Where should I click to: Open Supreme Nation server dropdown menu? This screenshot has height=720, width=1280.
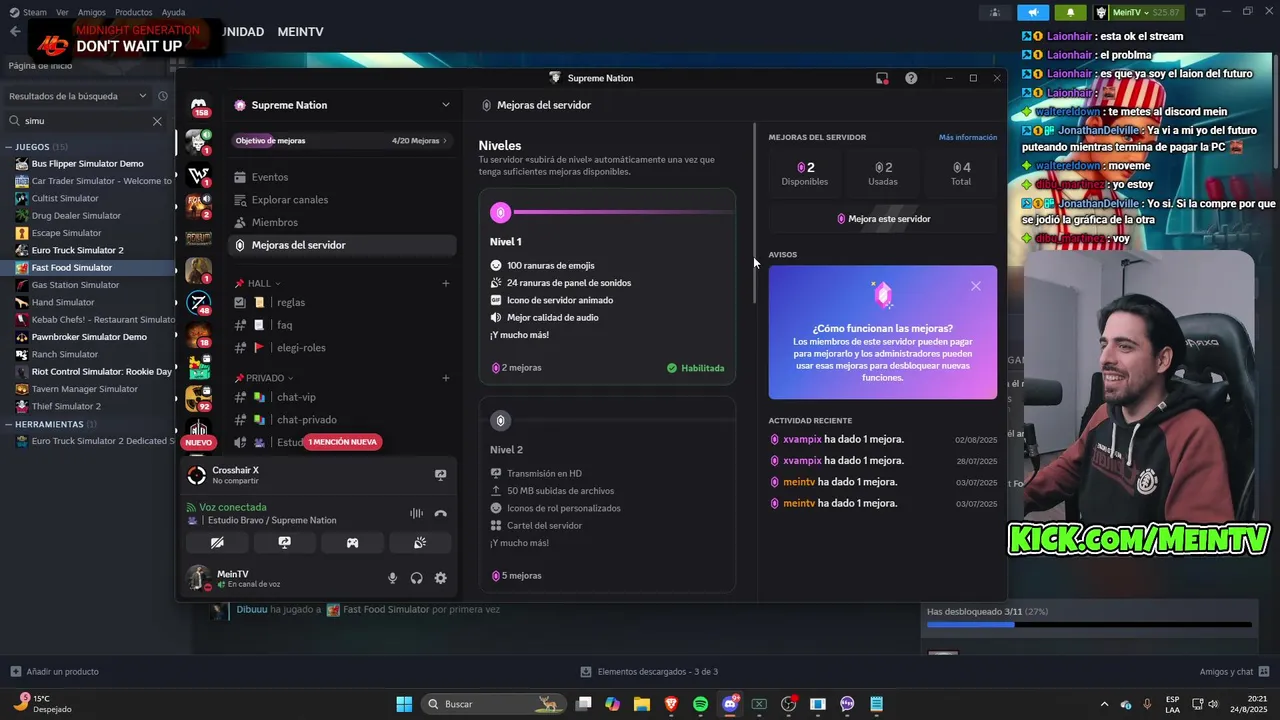342,105
